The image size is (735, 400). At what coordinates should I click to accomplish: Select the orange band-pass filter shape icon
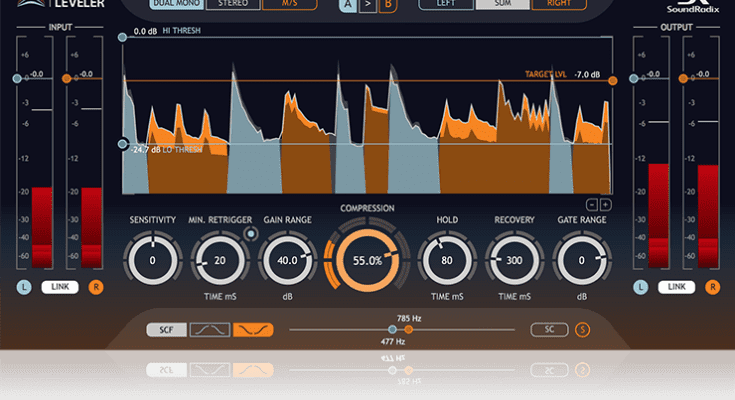[252, 329]
